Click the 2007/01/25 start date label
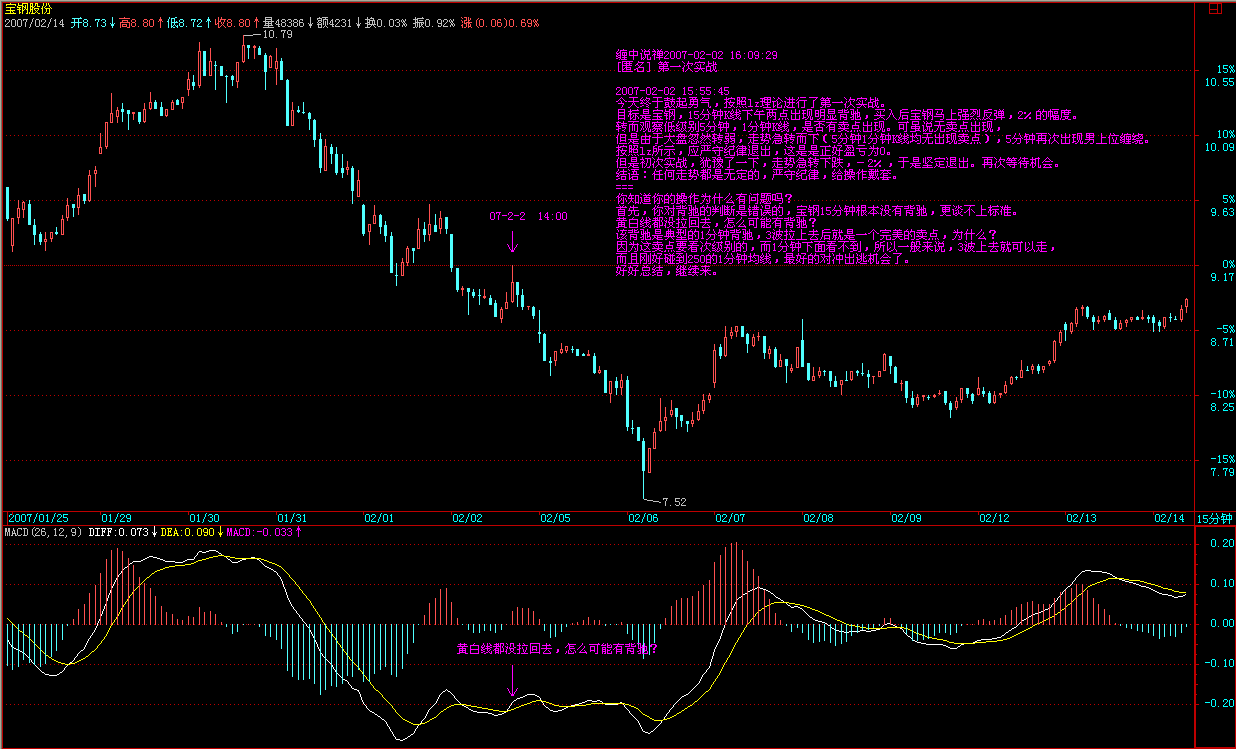1236x749 pixels. [x=38, y=518]
